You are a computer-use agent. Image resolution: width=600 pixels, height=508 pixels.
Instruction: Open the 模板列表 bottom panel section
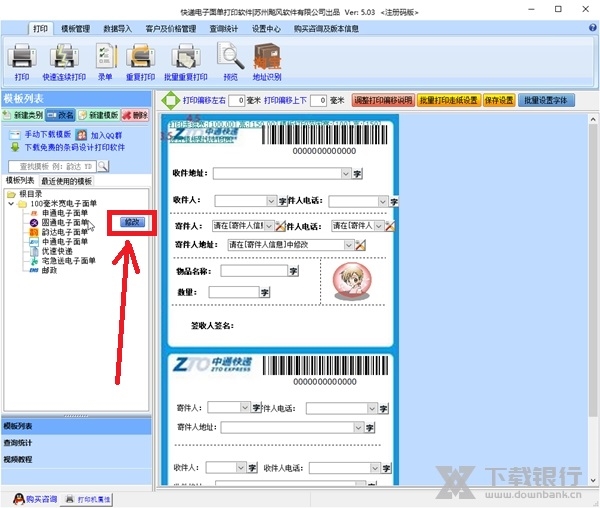76,426
